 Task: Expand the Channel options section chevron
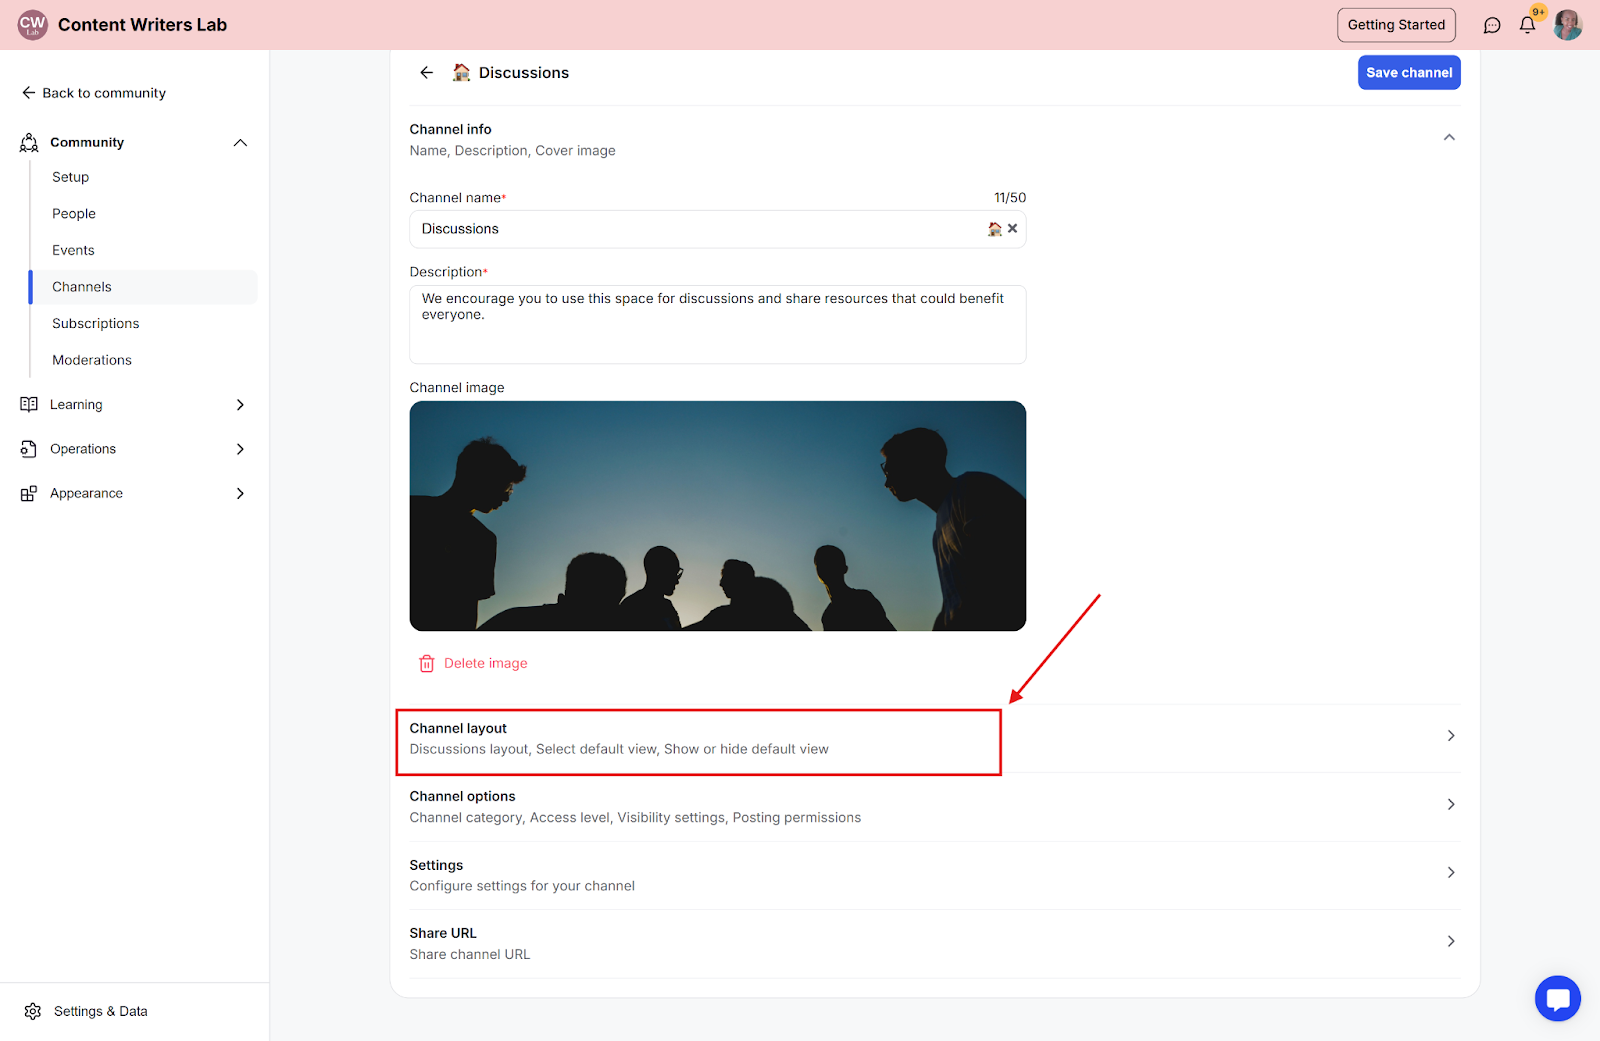point(1451,804)
